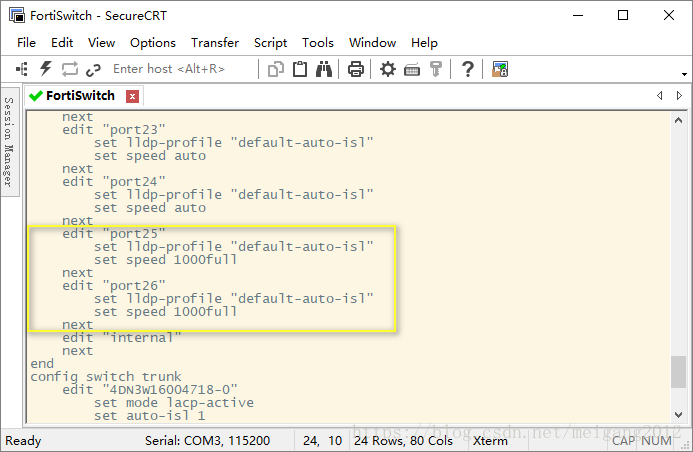Click the edit "port23" line

pyautogui.click(x=114, y=130)
